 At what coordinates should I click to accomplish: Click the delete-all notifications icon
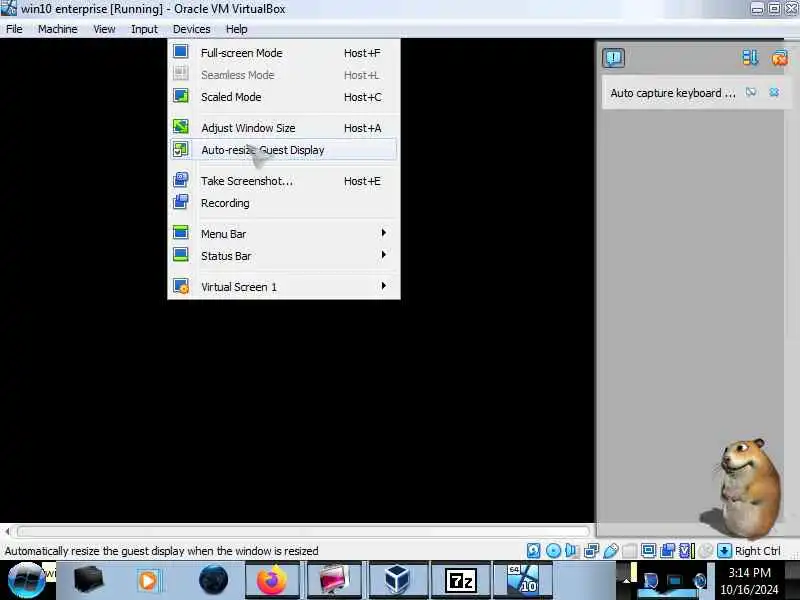[x=780, y=58]
